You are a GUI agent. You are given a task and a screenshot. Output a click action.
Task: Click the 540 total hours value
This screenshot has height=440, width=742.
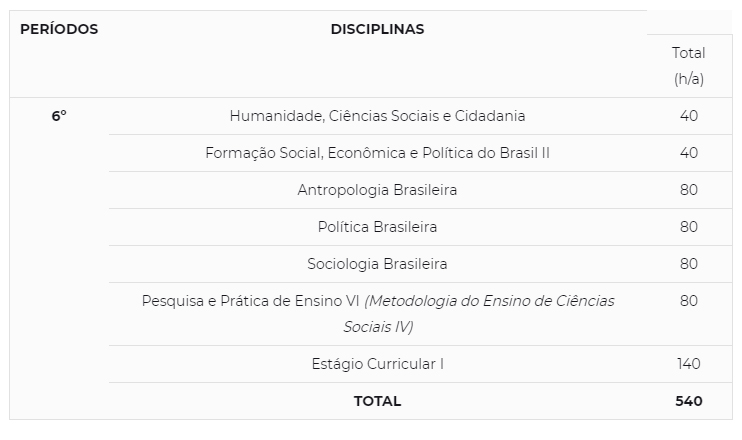tap(688, 401)
